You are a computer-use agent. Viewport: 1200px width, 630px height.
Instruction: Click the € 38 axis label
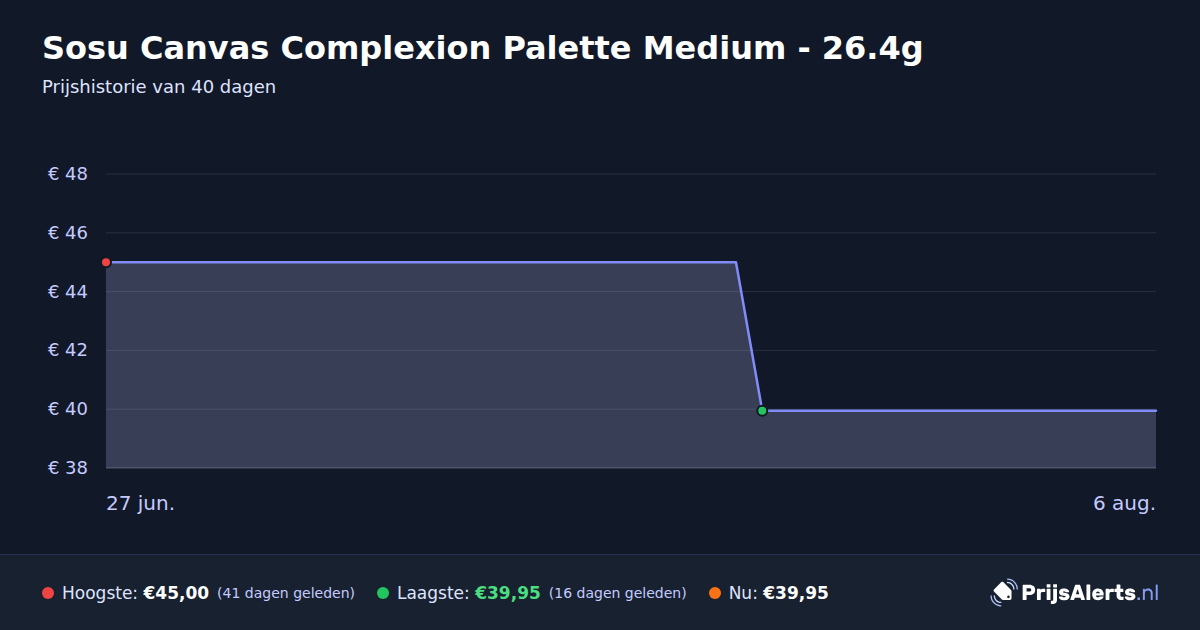(68, 468)
